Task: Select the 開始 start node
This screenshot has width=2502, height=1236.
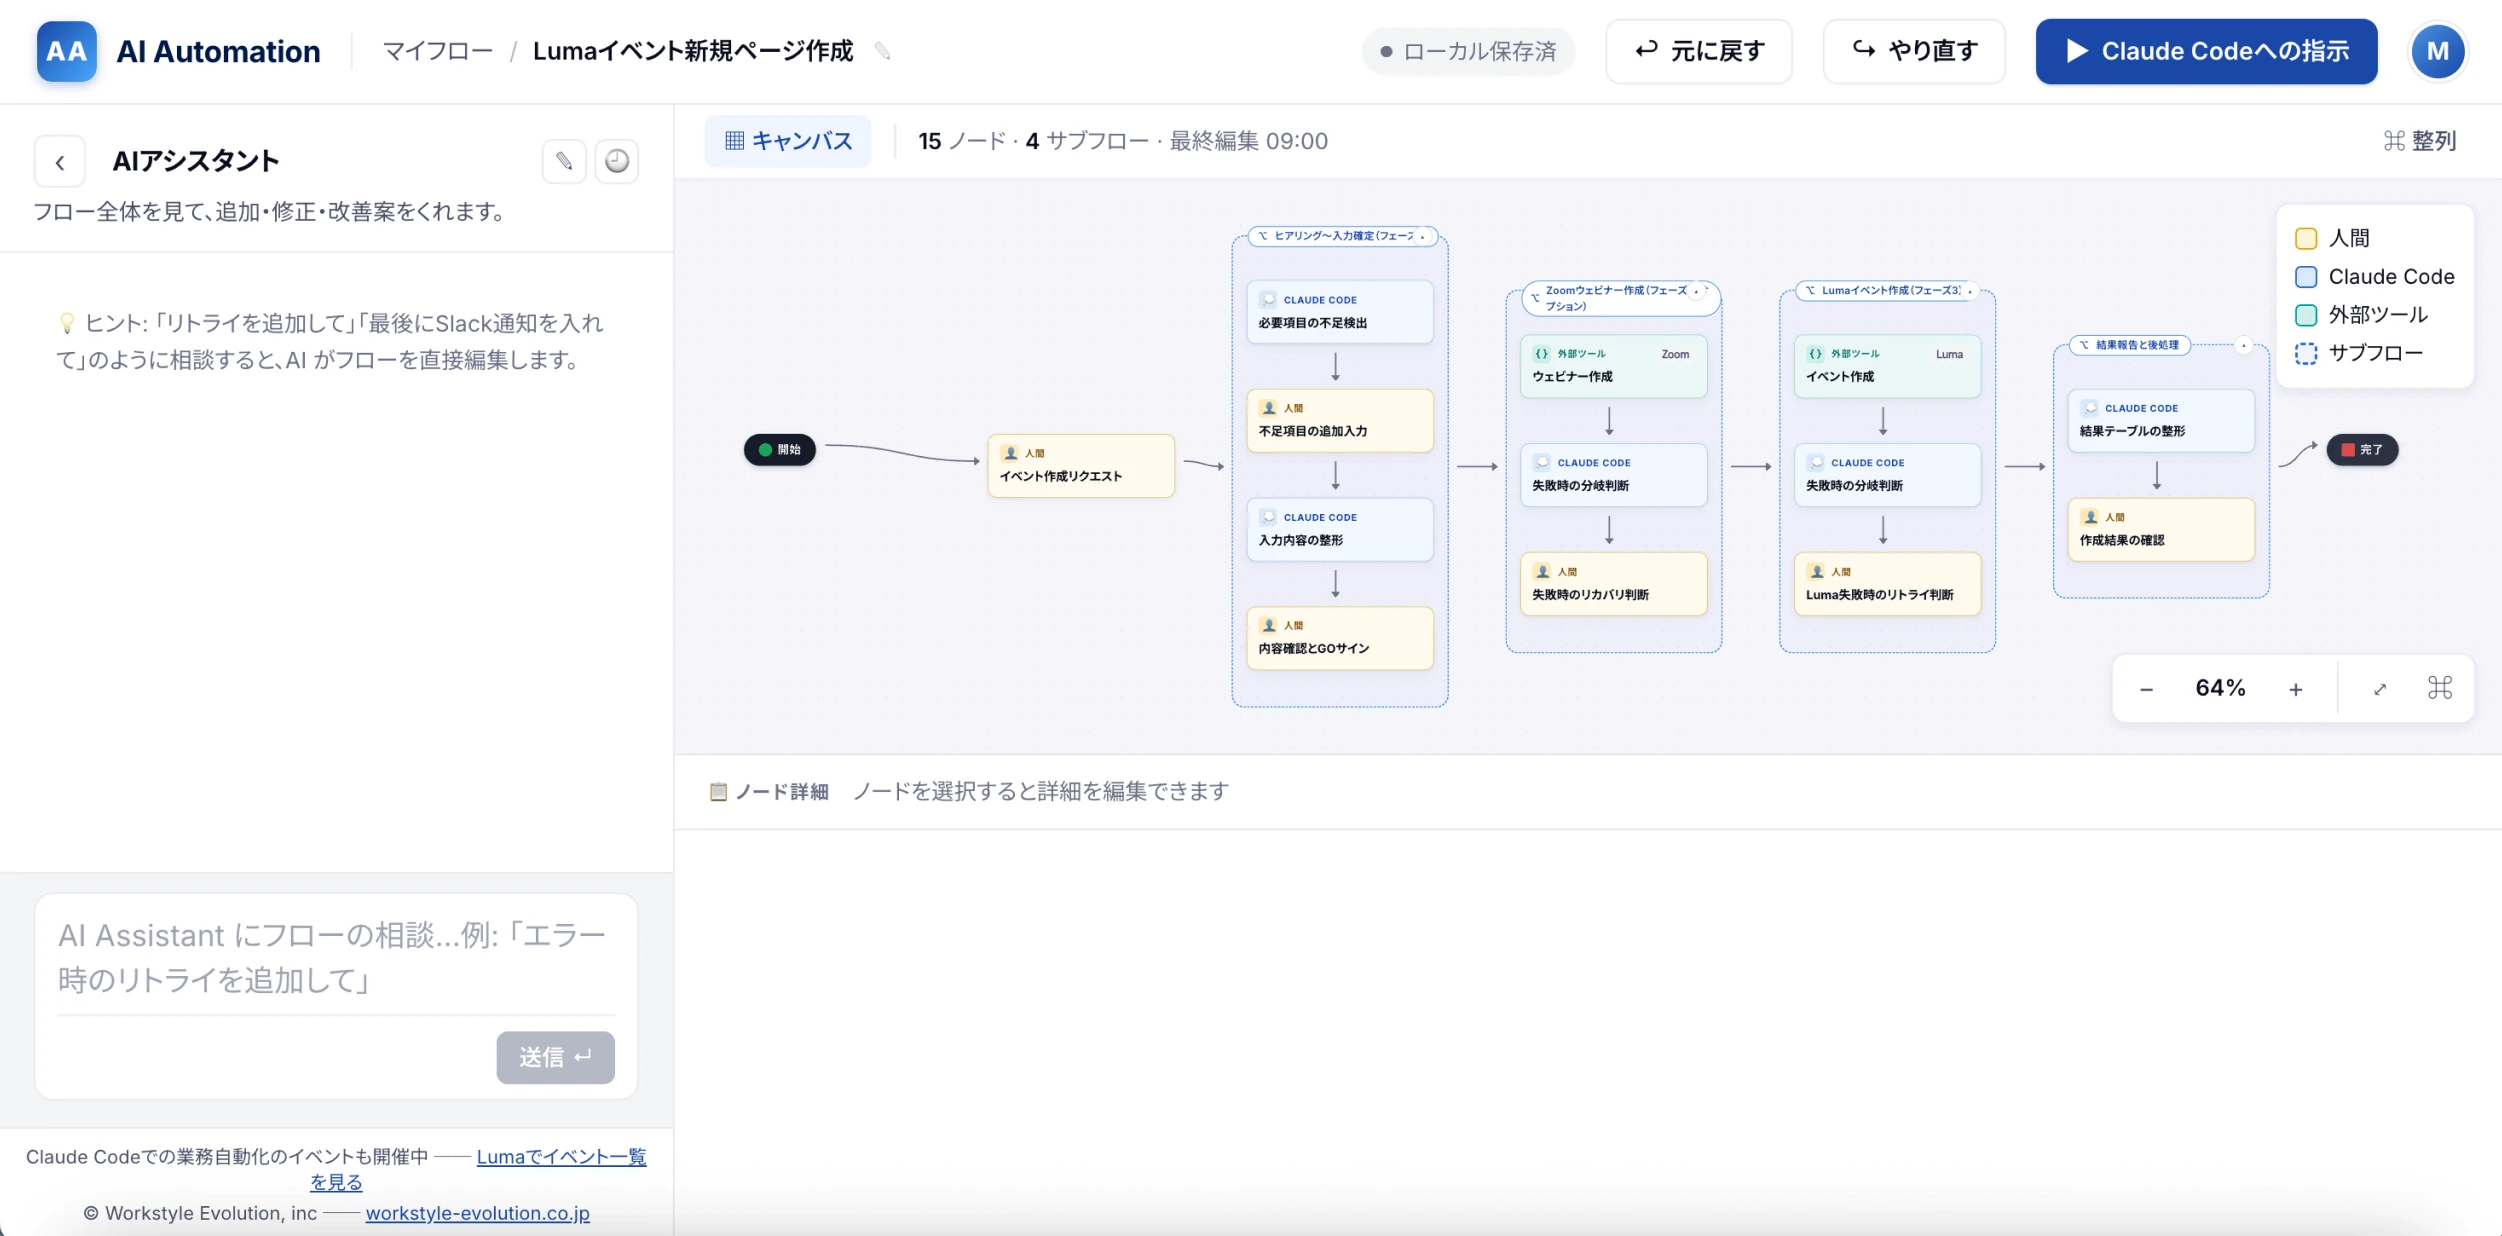Action: pyautogui.click(x=780, y=450)
